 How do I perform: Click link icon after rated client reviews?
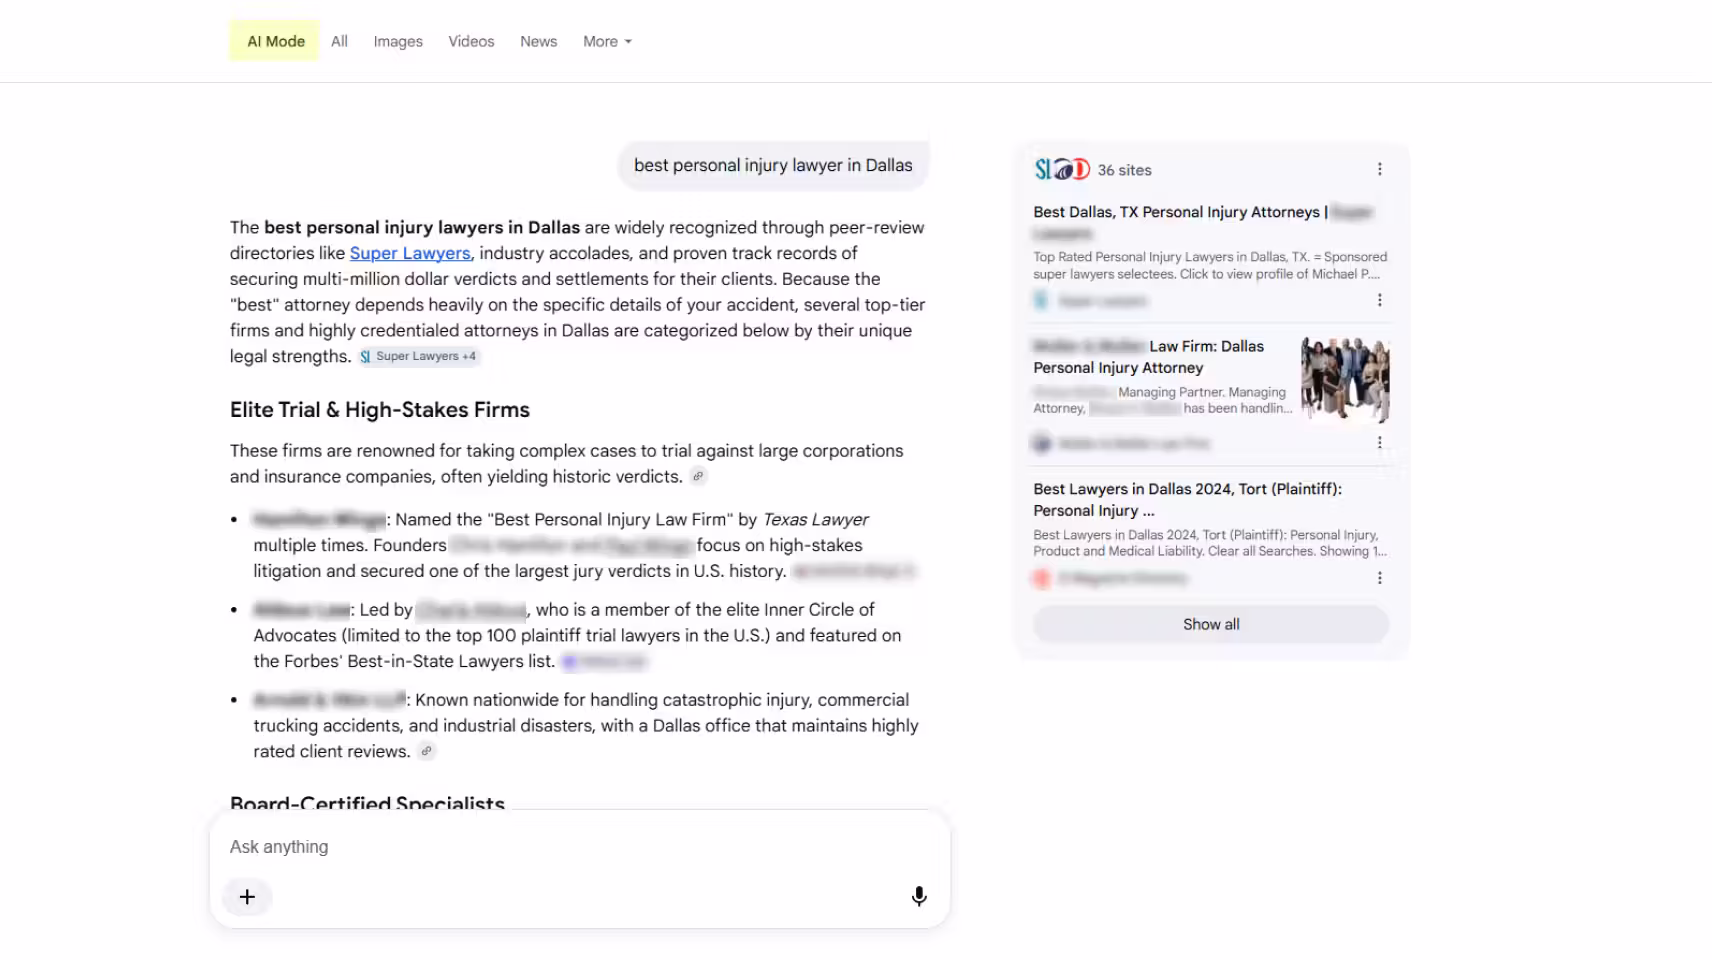click(426, 751)
